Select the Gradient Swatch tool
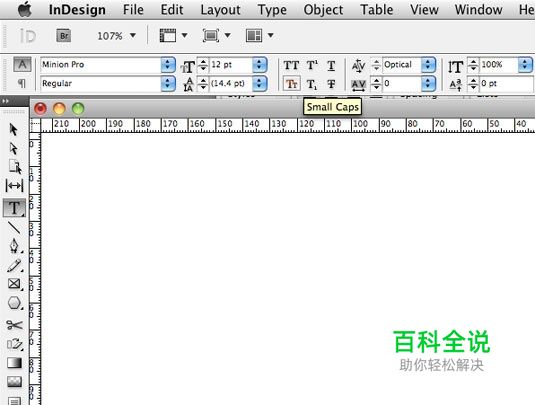The image size is (535, 405). coord(14,363)
